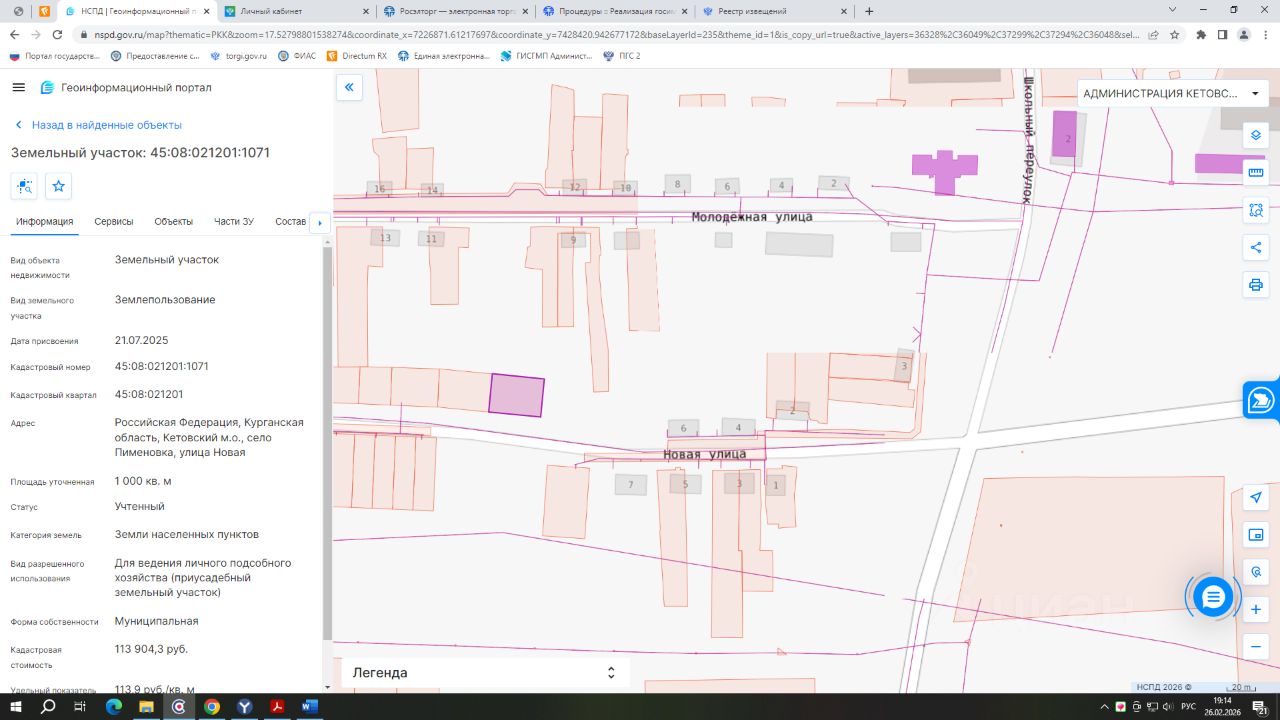Image resolution: width=1280 pixels, height=720 pixels.
Task: Open the Объекты tab
Action: (174, 221)
